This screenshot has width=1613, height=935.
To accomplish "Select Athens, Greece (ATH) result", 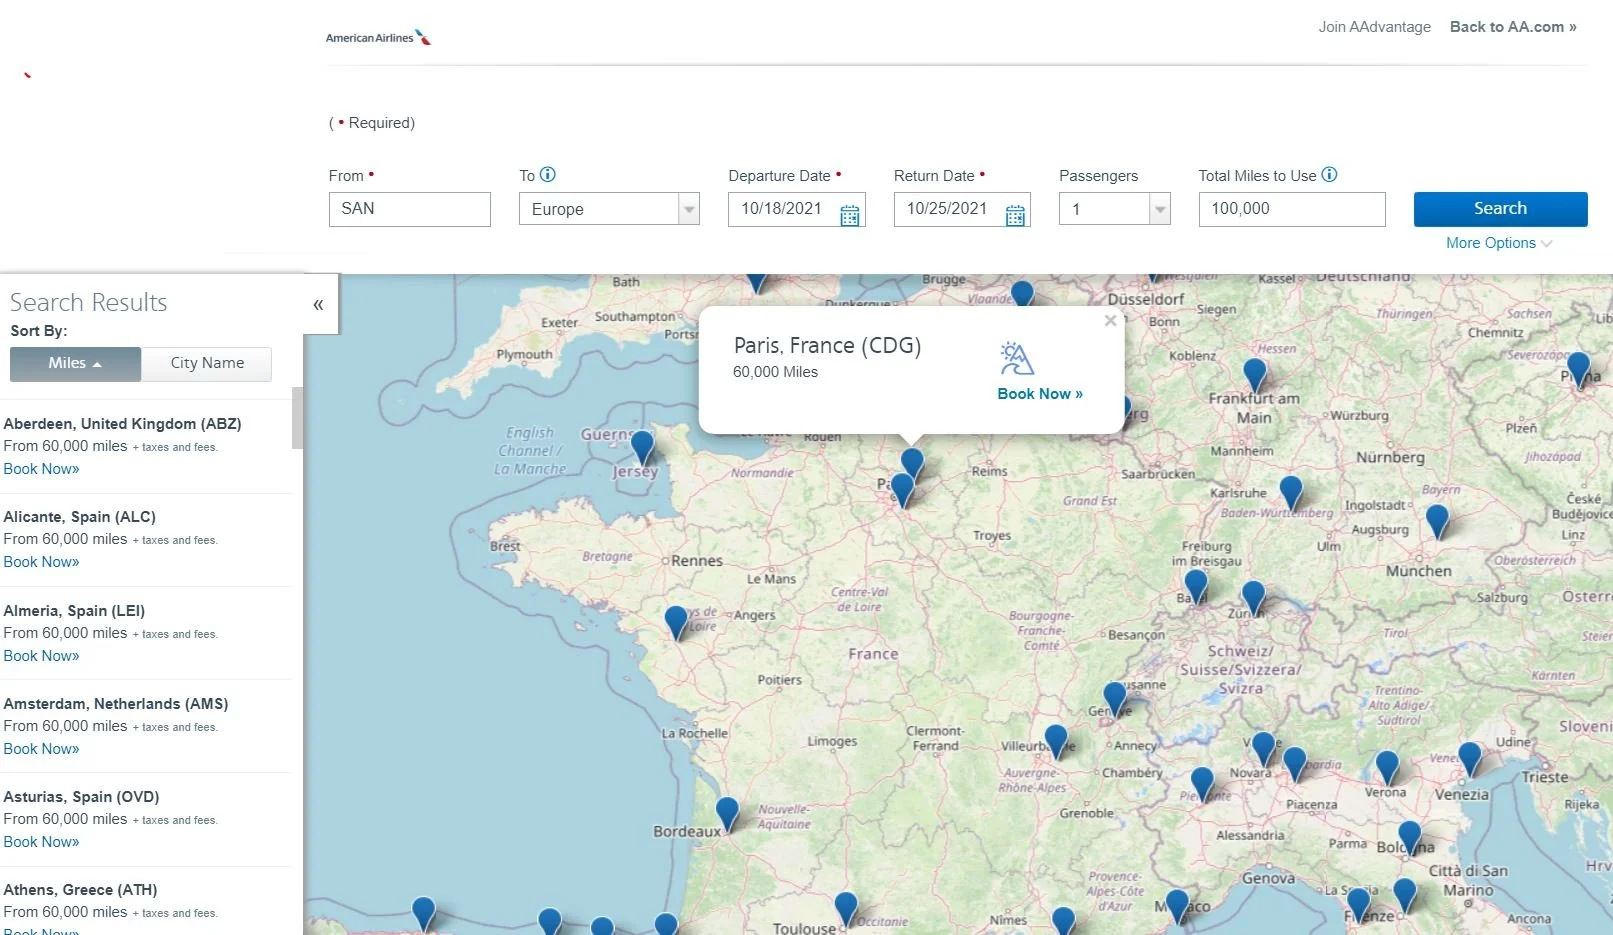I will click(80, 890).
